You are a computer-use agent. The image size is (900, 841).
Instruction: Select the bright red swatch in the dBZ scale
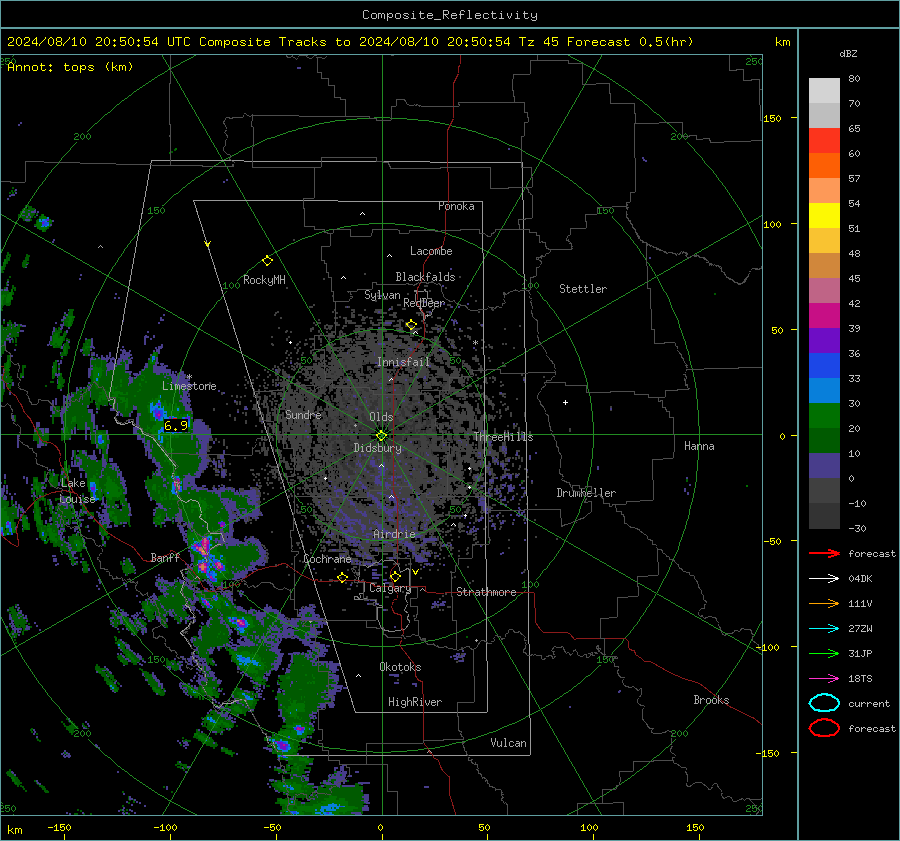(824, 140)
